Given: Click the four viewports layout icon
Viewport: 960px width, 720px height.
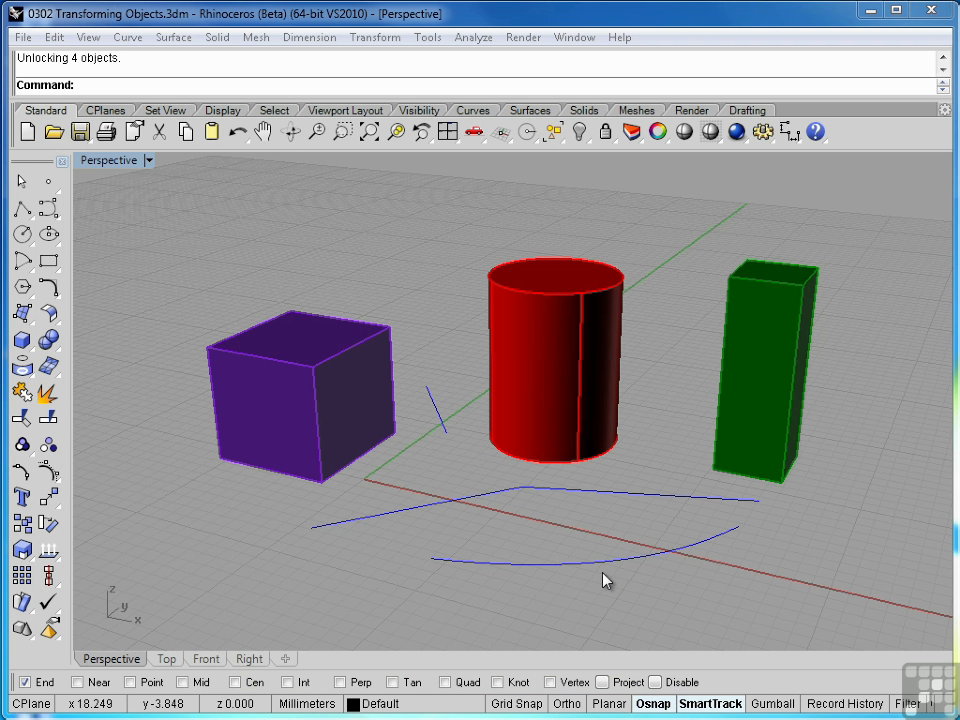Looking at the screenshot, I should 448,132.
